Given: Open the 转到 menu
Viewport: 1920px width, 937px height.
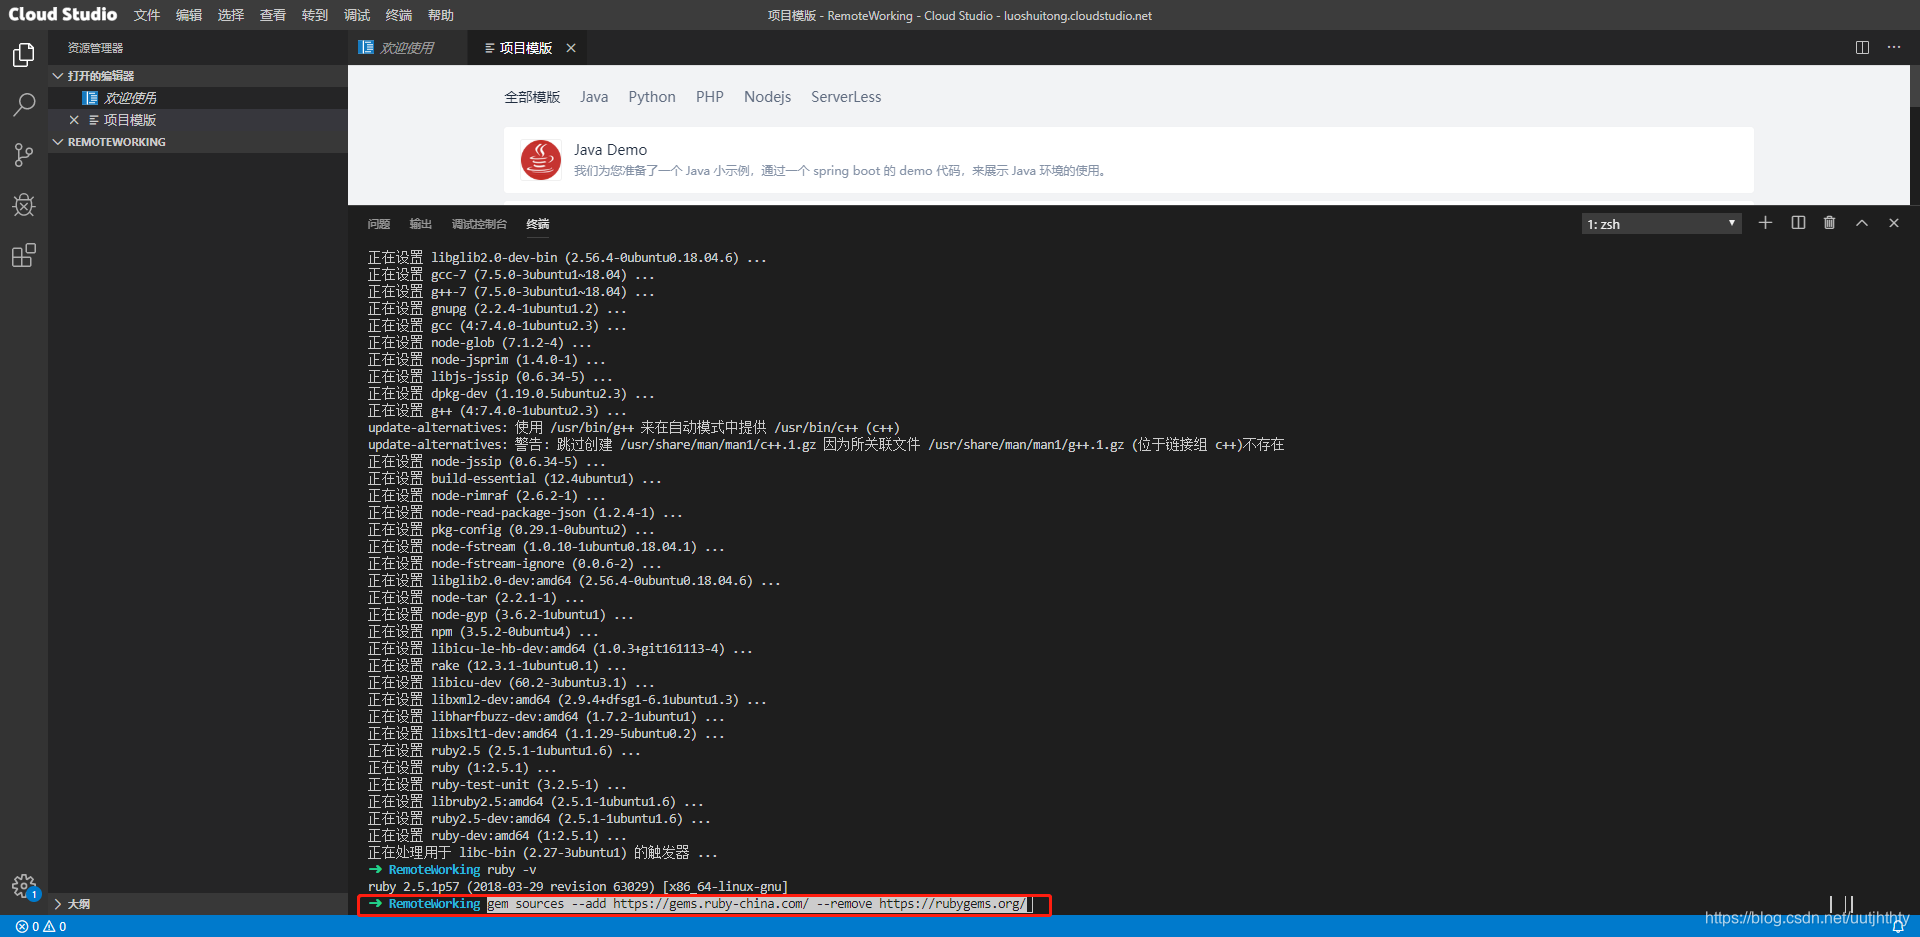Looking at the screenshot, I should click(x=315, y=15).
